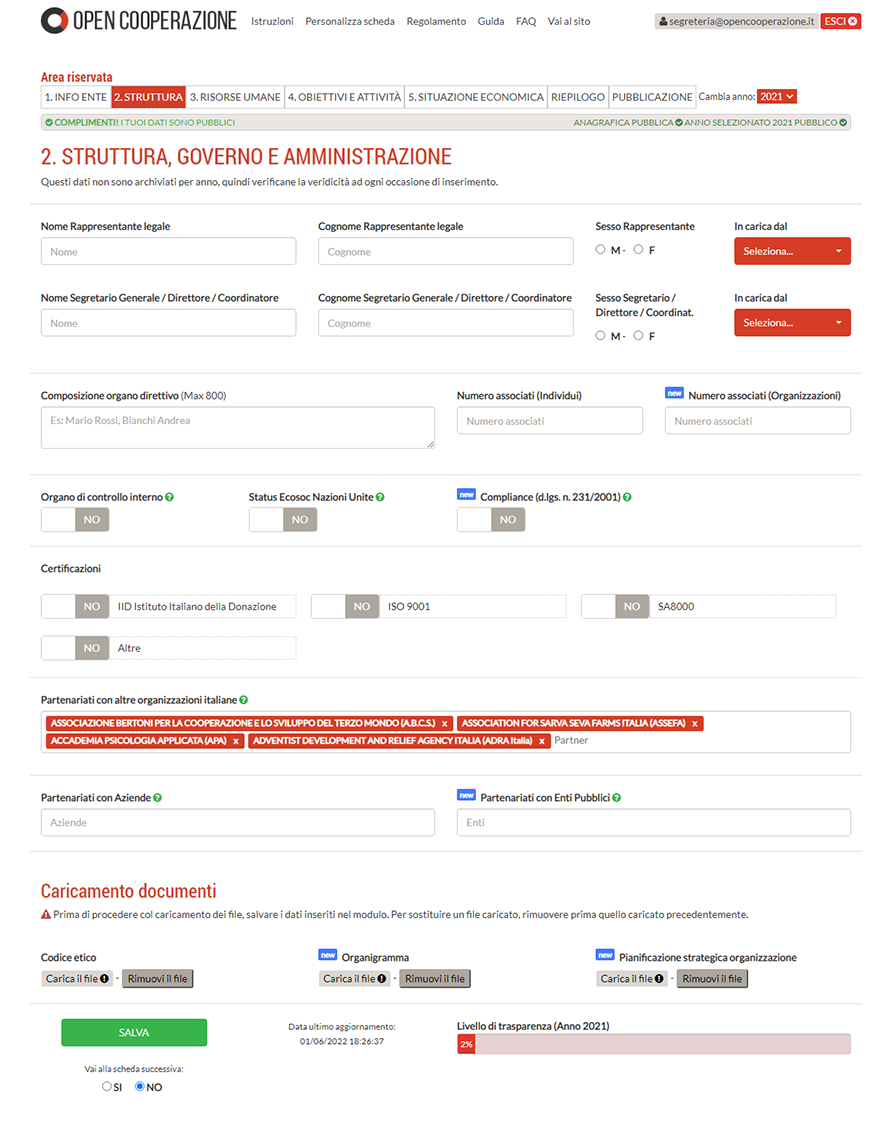The width and height of the screenshot is (892, 1128).
Task: Click the warning triangle icon under Caricamento documenti
Action: pyautogui.click(x=46, y=914)
